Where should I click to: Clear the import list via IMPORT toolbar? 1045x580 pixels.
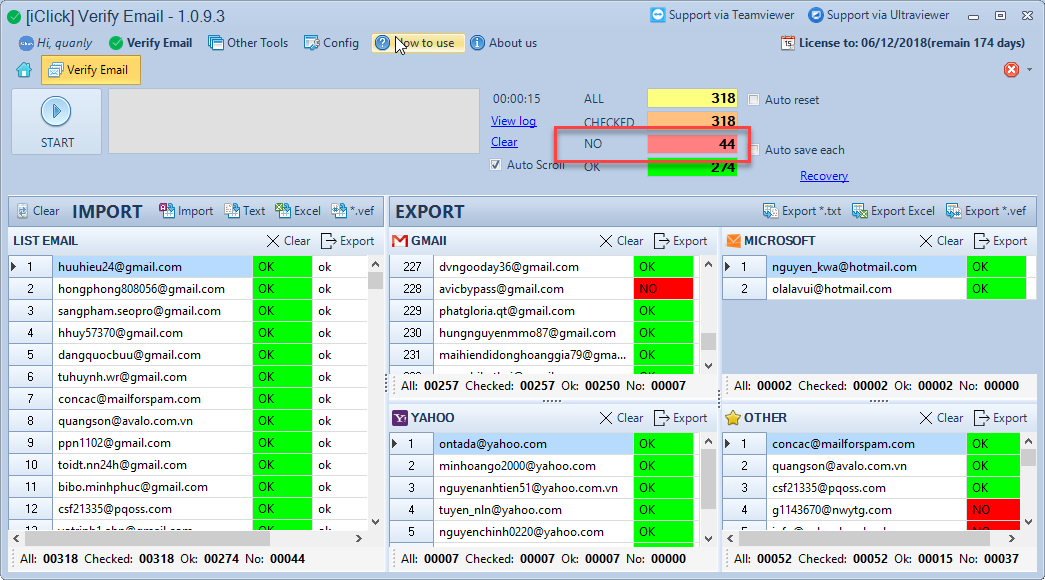38,211
